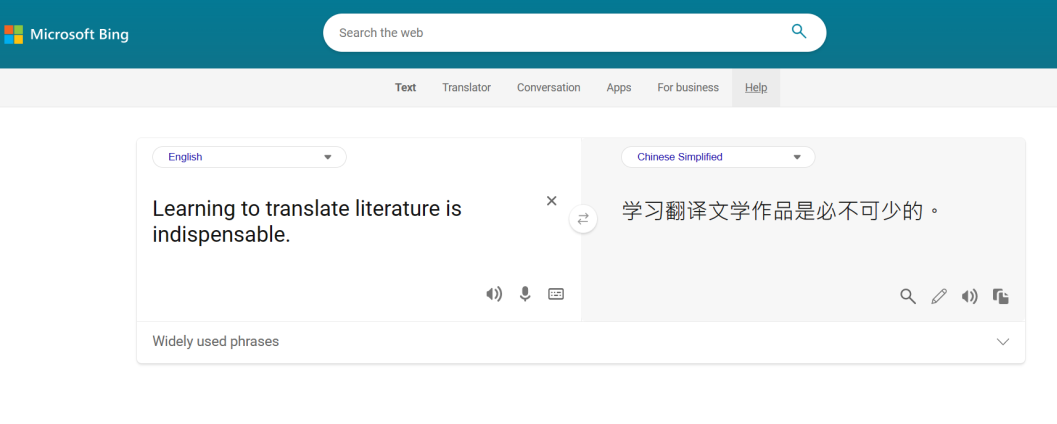
Task: Open the Apps tab
Action: [619, 88]
